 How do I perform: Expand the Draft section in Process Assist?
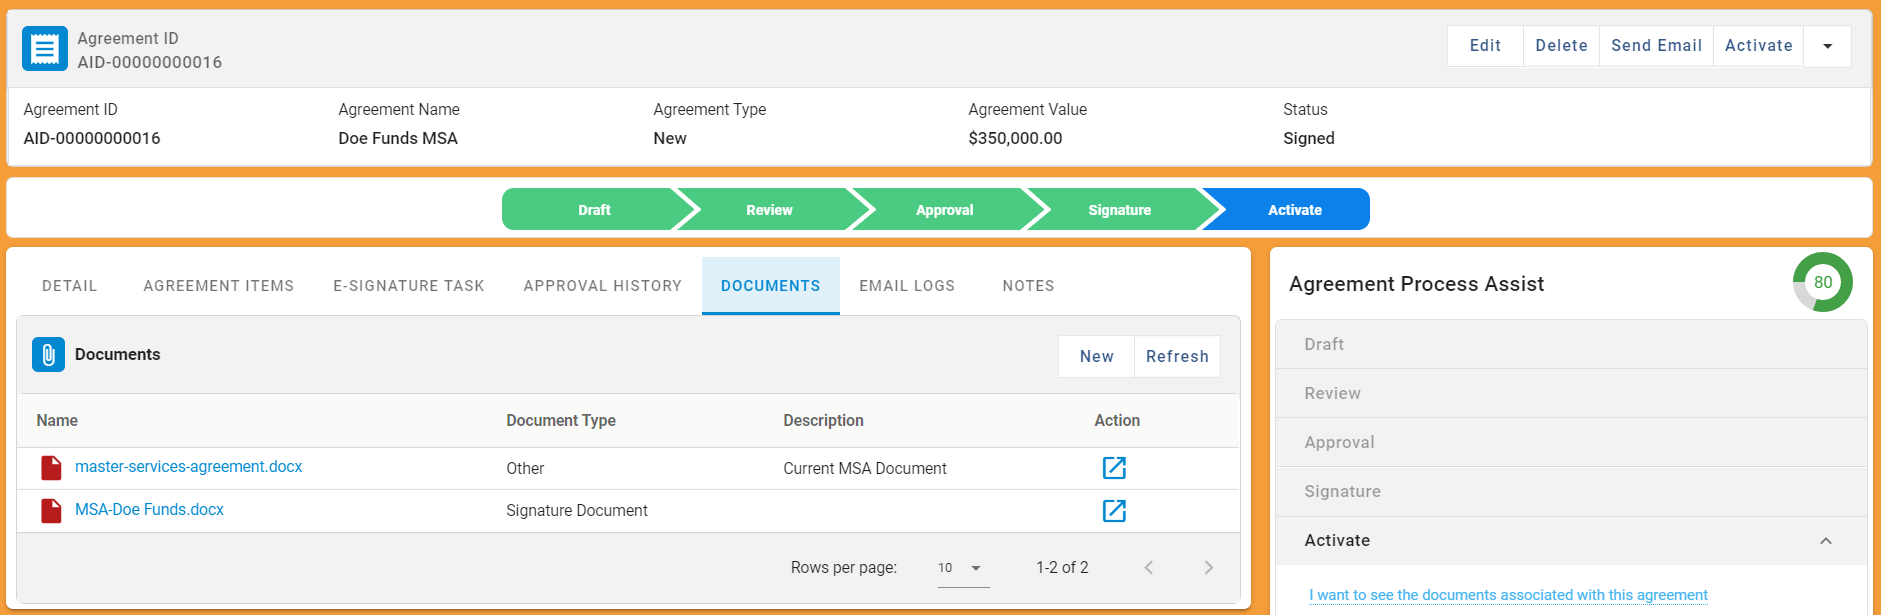click(x=1570, y=345)
